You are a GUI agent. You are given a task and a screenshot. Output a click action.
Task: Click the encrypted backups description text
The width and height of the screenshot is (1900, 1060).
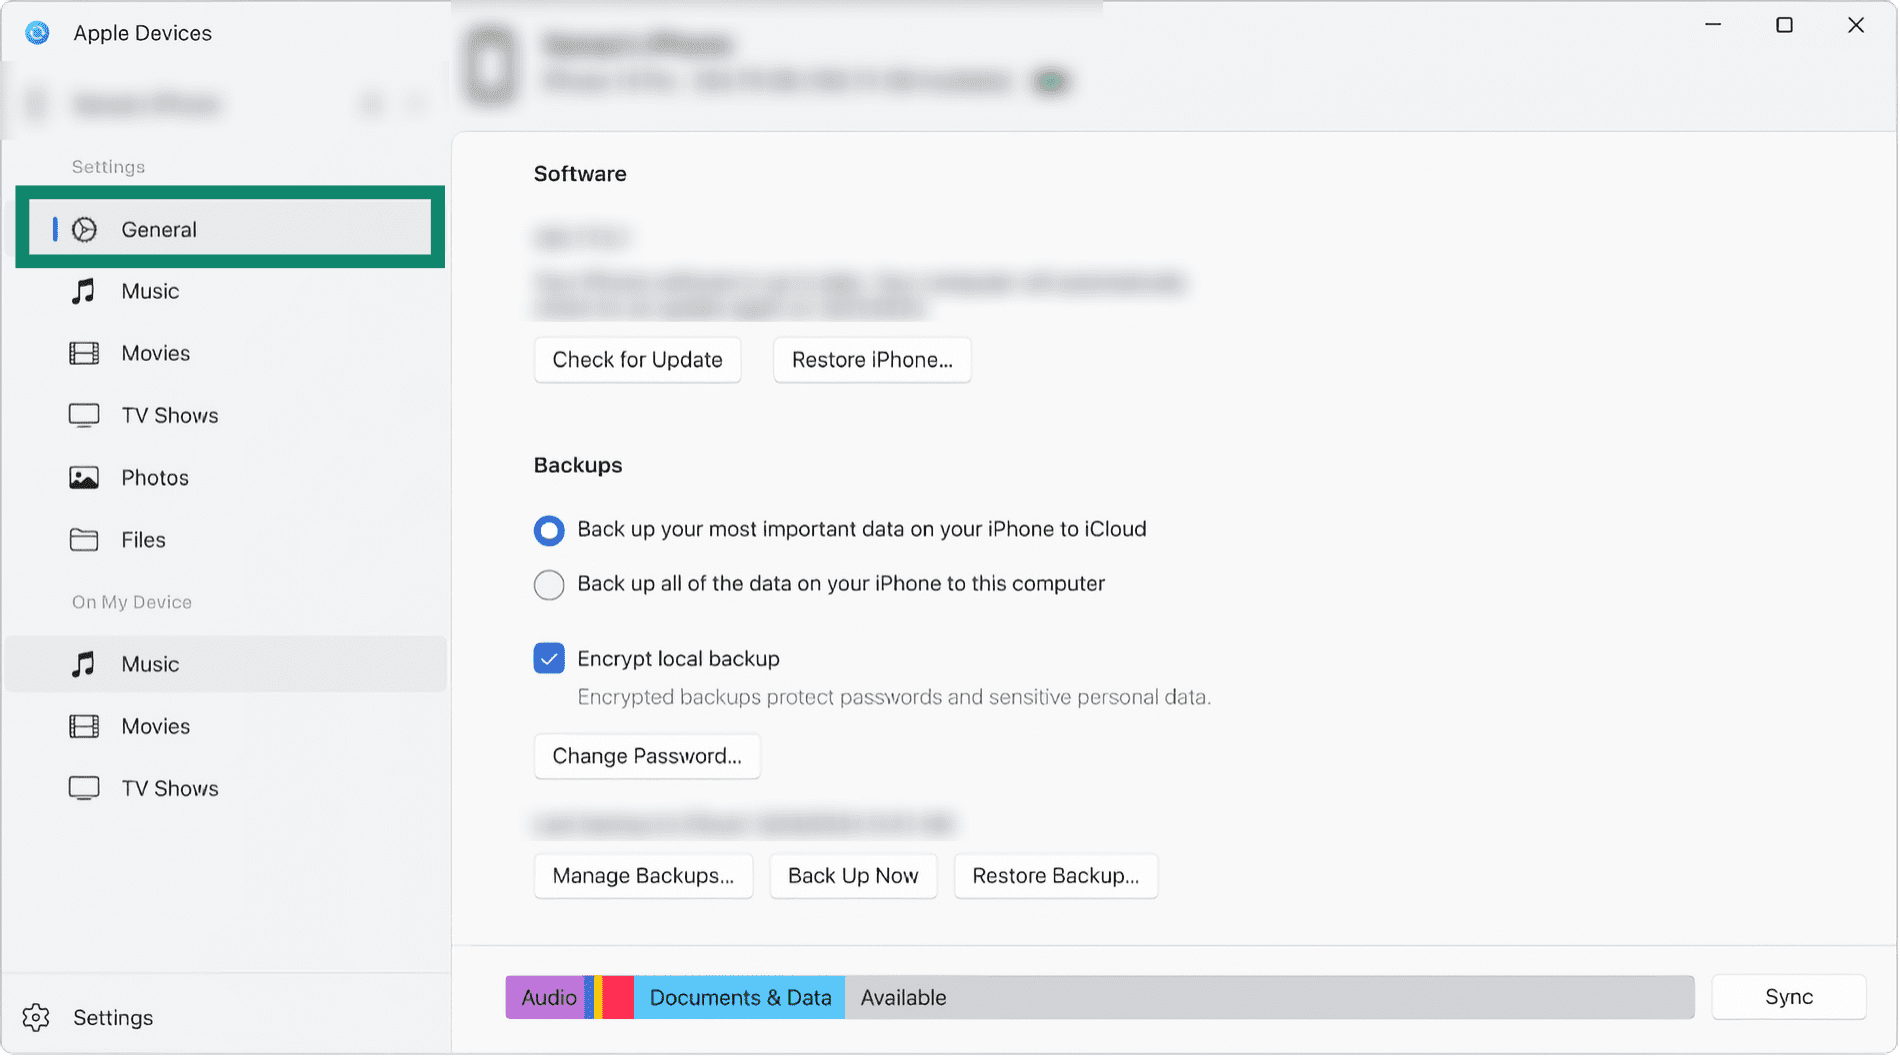[895, 698]
